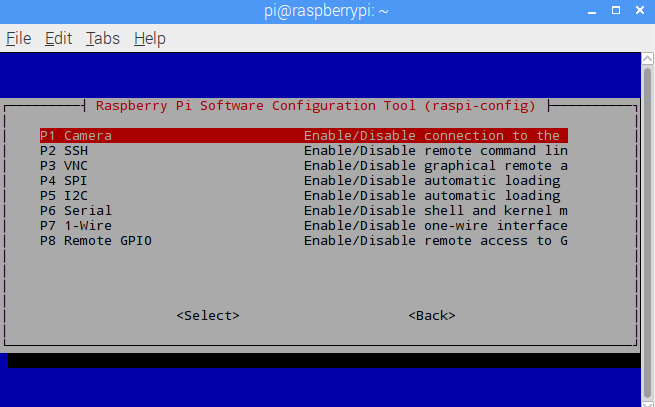
Task: Maximize the terminal window
Action: coord(616,10)
